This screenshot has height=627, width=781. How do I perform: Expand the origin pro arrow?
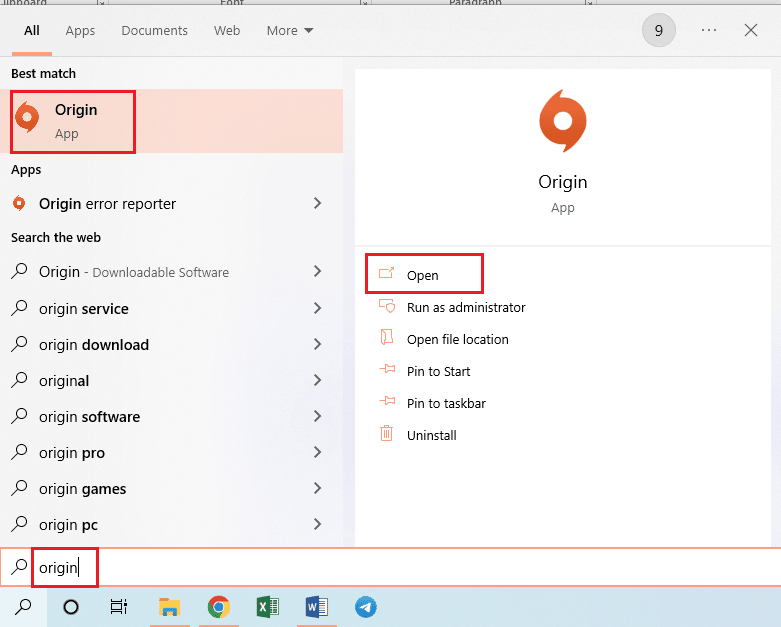tap(317, 452)
